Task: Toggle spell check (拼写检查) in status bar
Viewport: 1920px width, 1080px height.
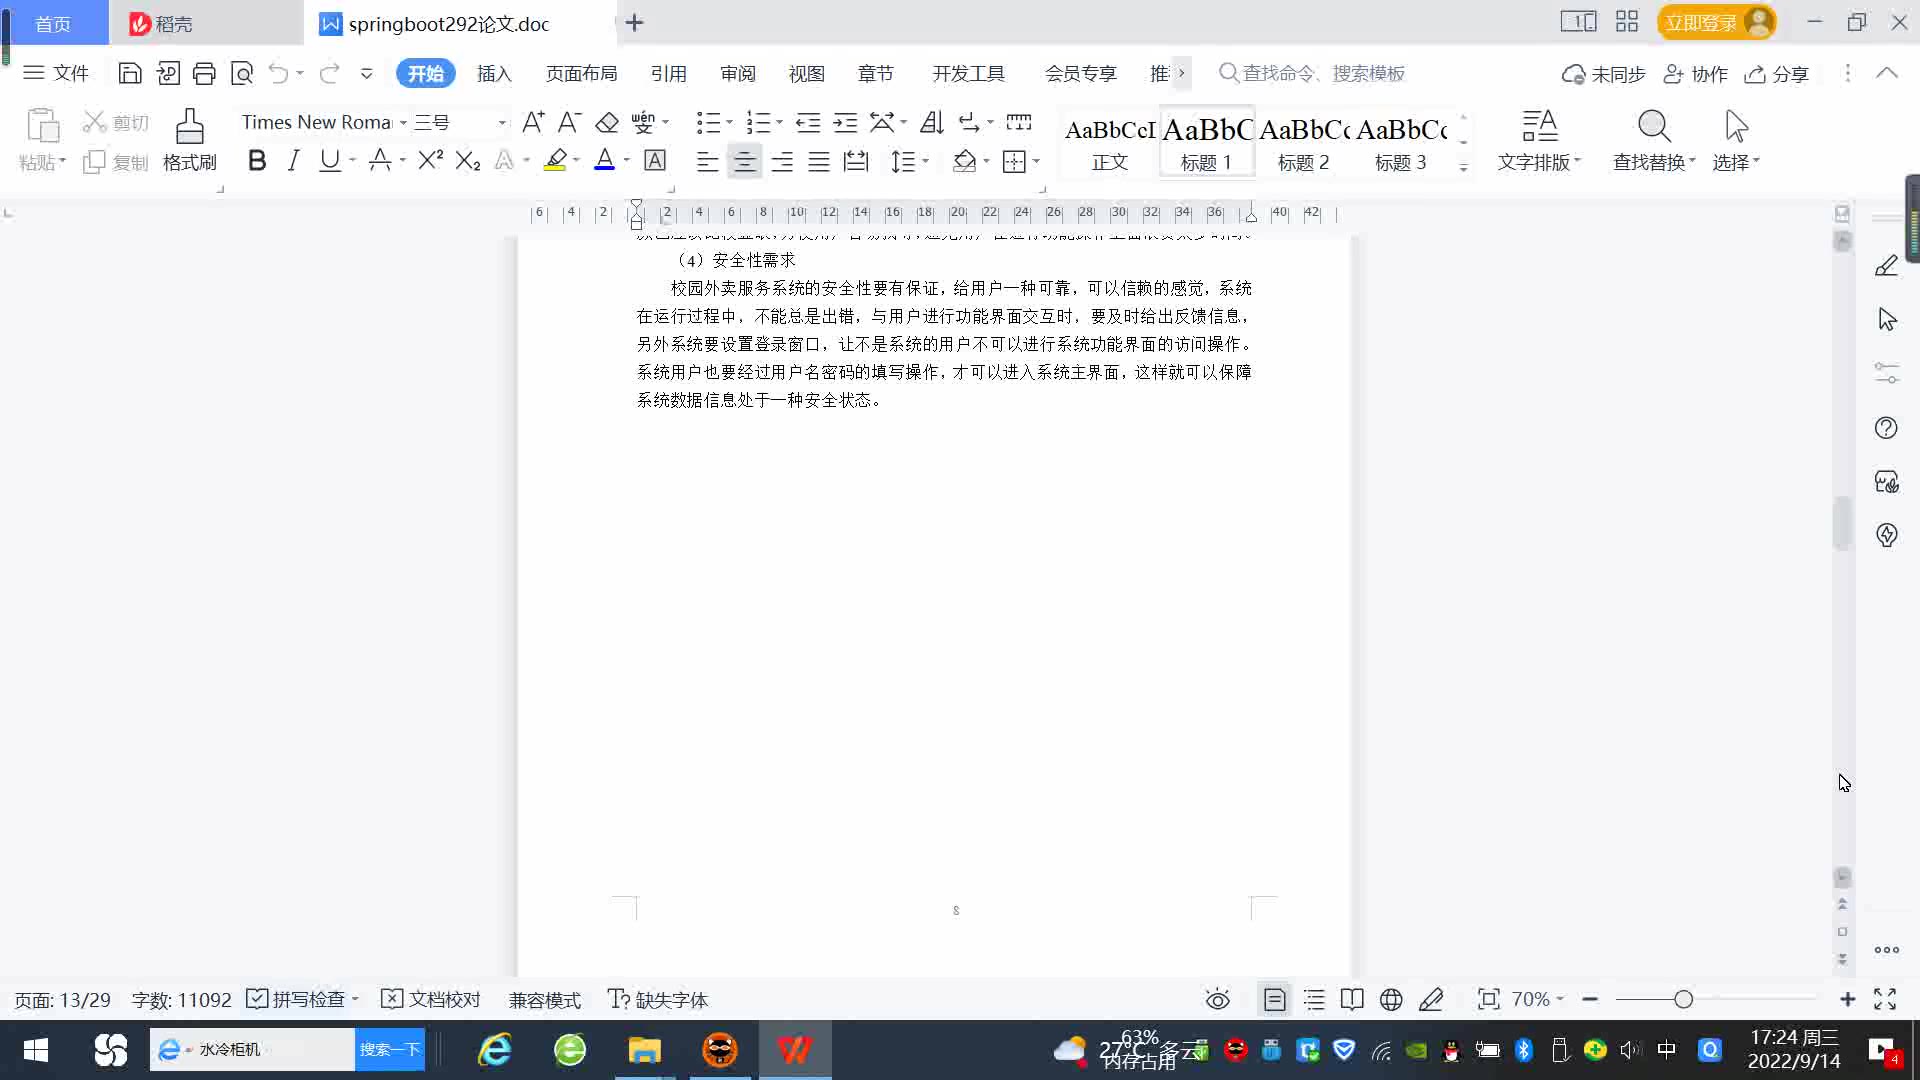Action: pyautogui.click(x=299, y=999)
